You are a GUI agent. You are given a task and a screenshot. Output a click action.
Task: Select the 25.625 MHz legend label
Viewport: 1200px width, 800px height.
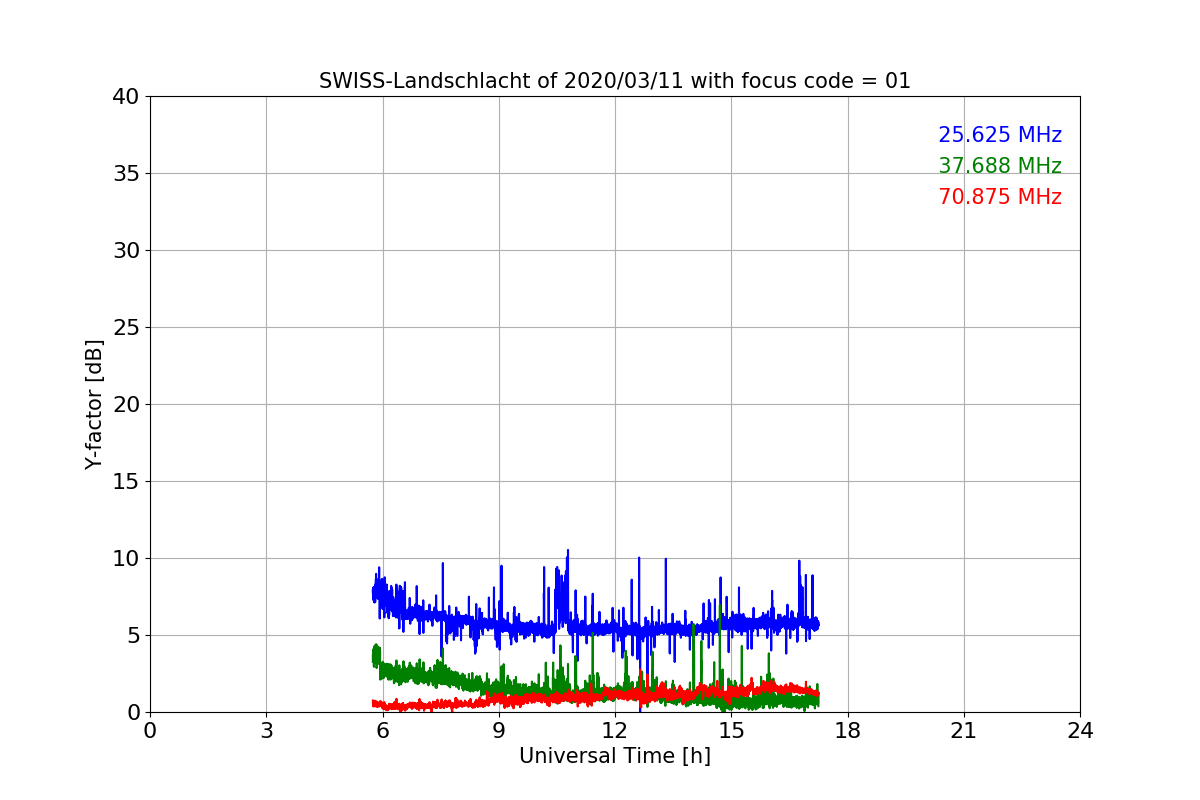coord(1000,135)
